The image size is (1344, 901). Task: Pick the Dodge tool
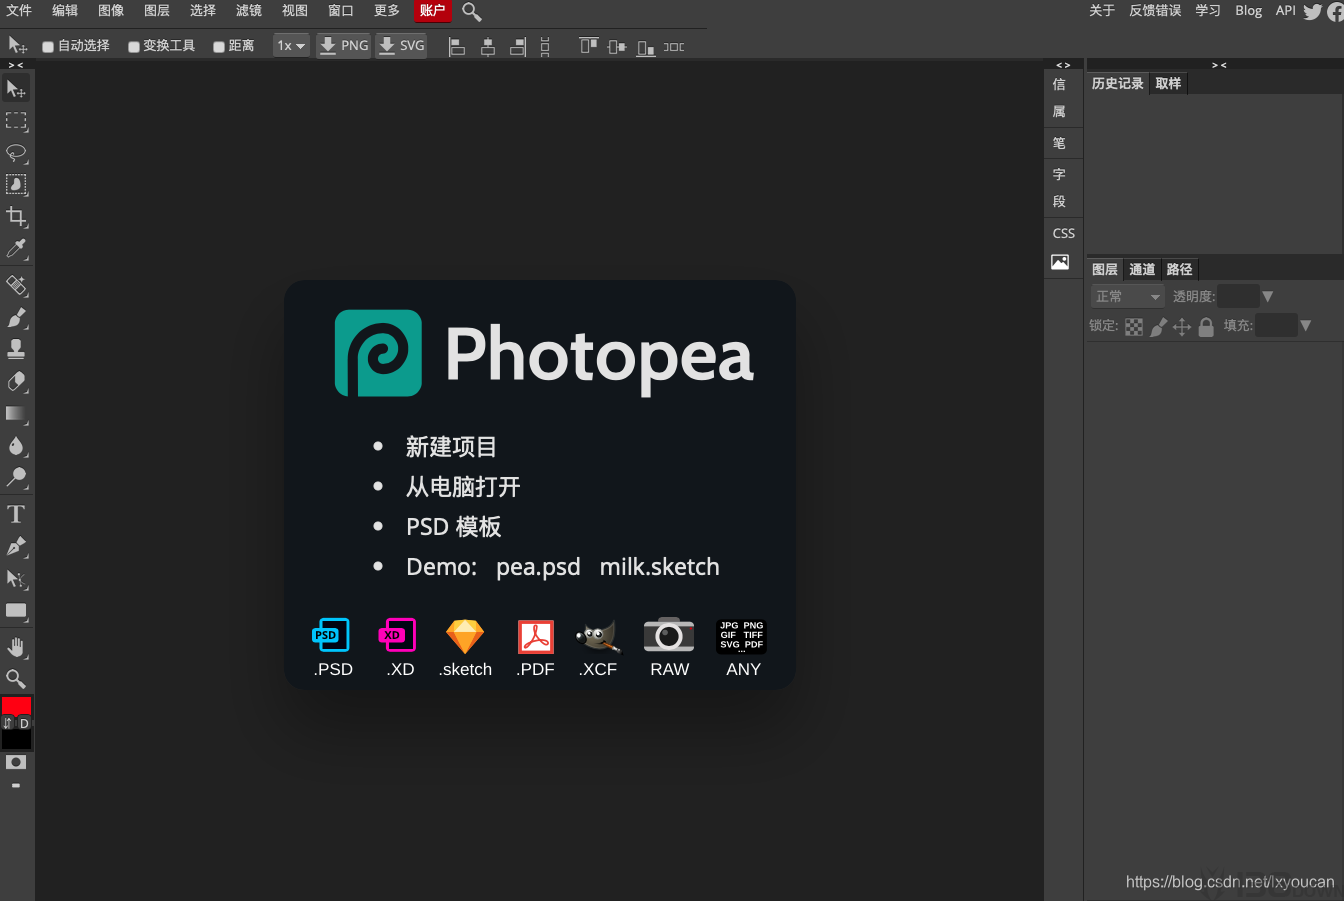(16, 478)
